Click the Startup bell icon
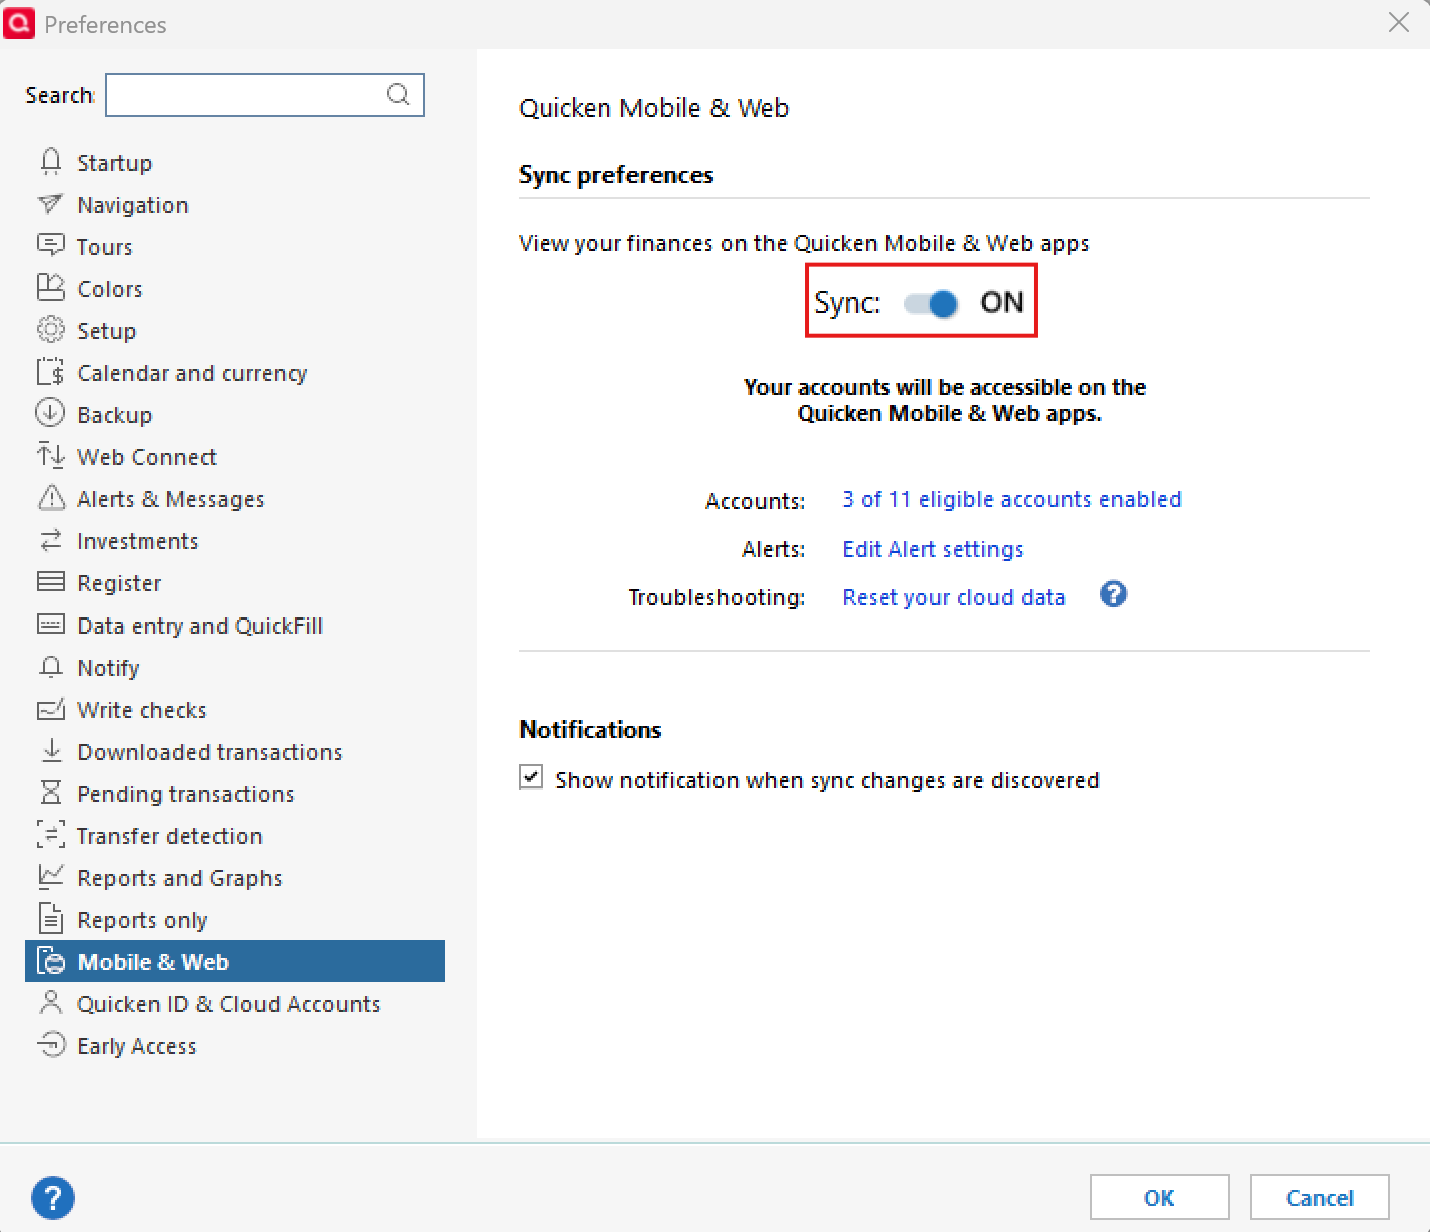 tap(51, 161)
